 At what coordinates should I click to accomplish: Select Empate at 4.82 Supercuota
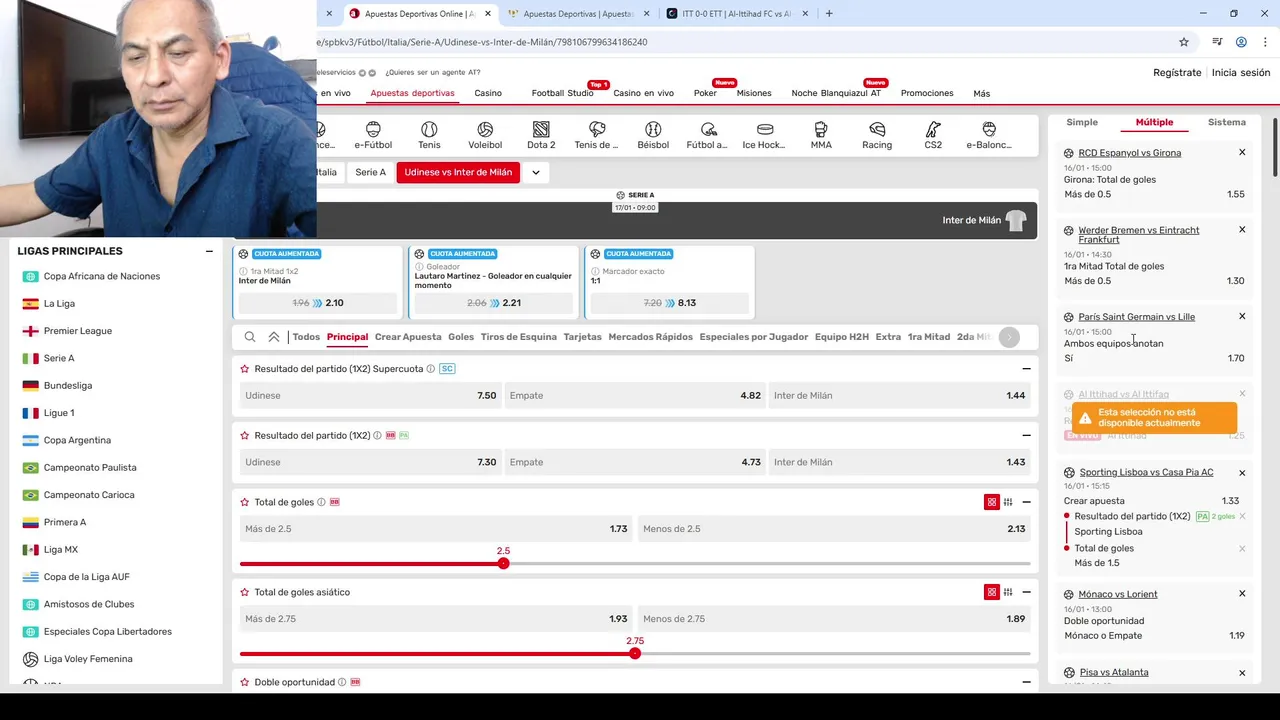[635, 395]
